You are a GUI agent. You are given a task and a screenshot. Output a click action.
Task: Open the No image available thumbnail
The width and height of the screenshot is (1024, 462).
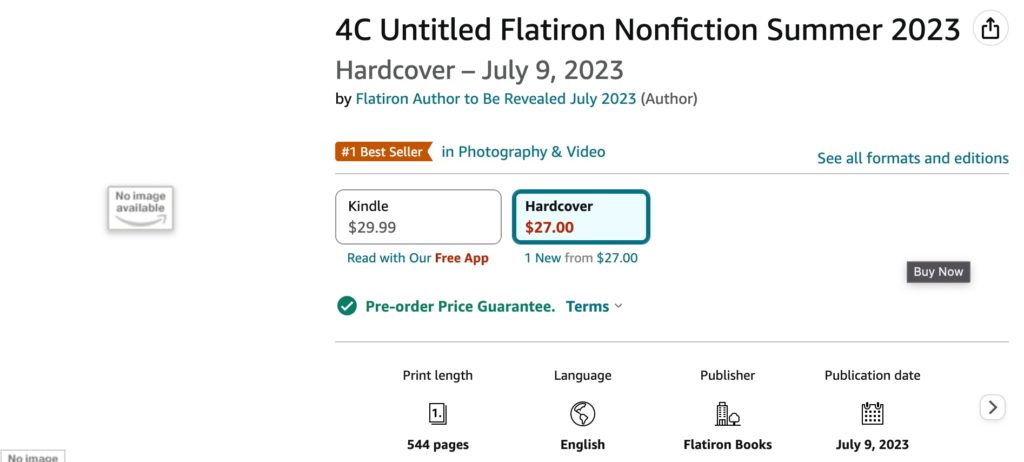tap(140, 207)
